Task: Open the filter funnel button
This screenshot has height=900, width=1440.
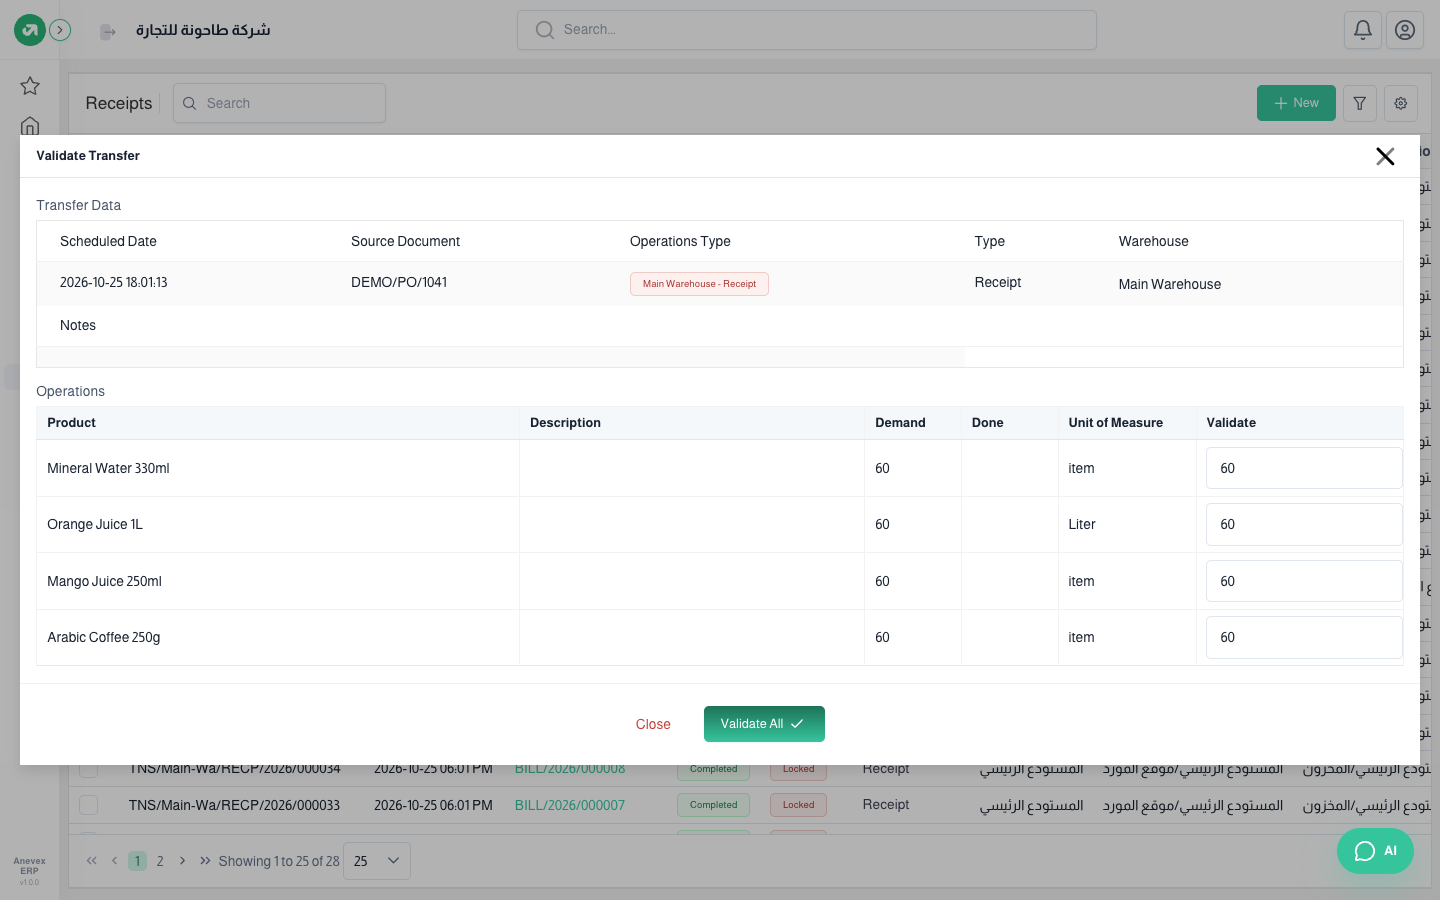Action: (x=1360, y=103)
